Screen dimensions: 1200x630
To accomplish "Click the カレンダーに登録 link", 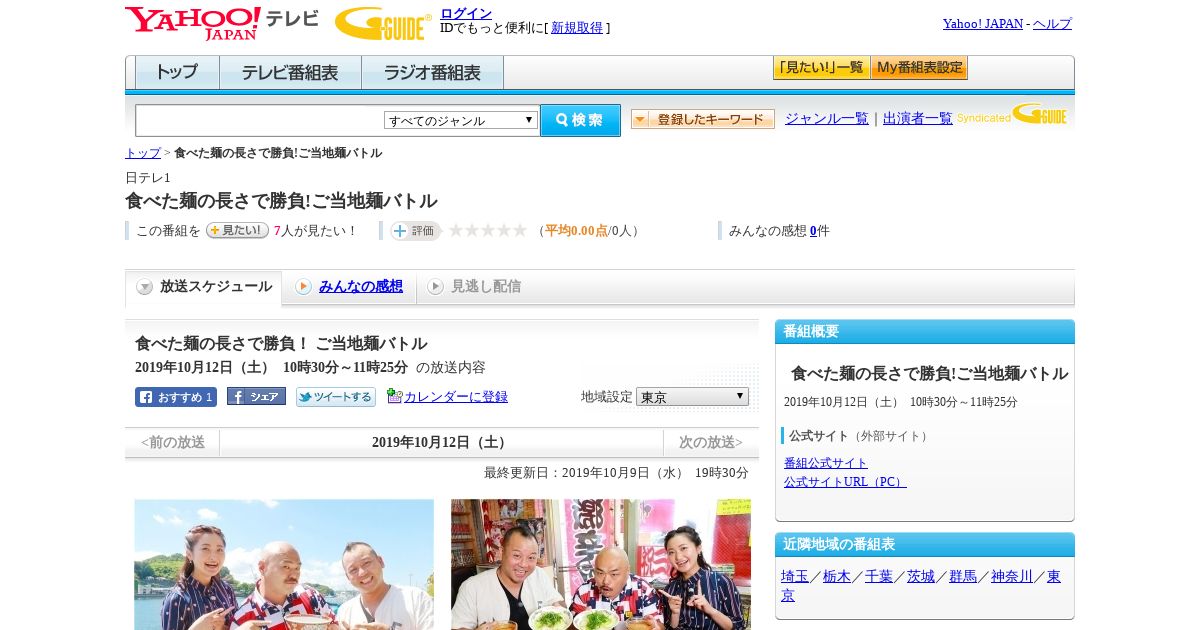I will 456,397.
